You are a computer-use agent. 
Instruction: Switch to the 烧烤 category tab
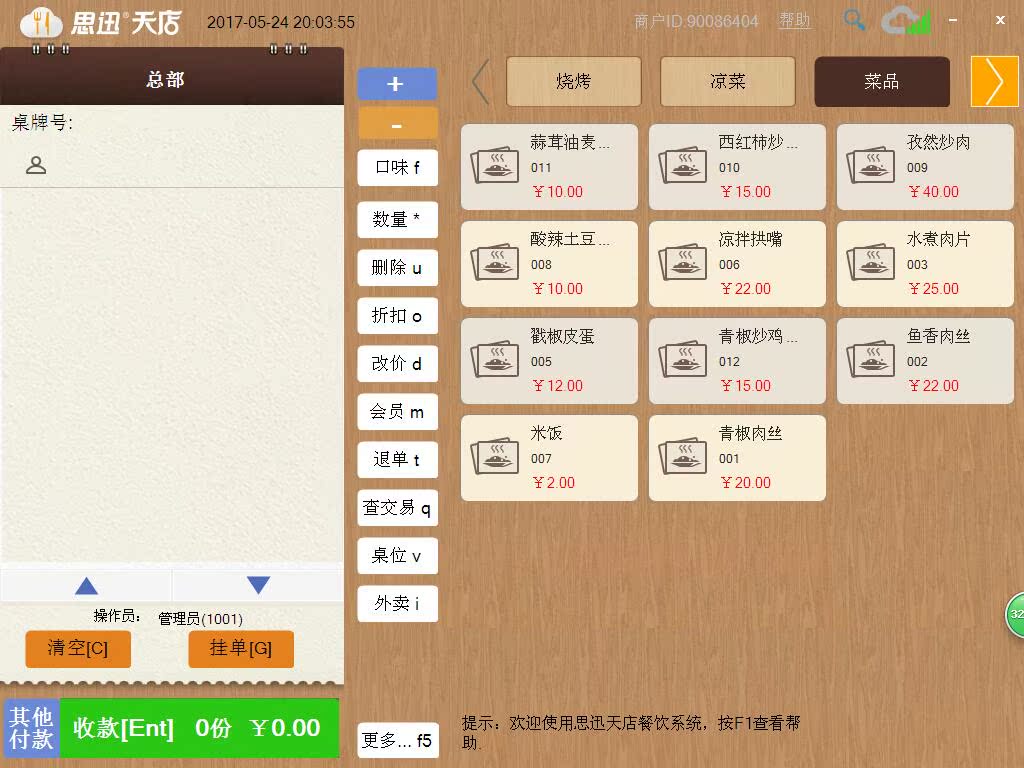coord(573,82)
